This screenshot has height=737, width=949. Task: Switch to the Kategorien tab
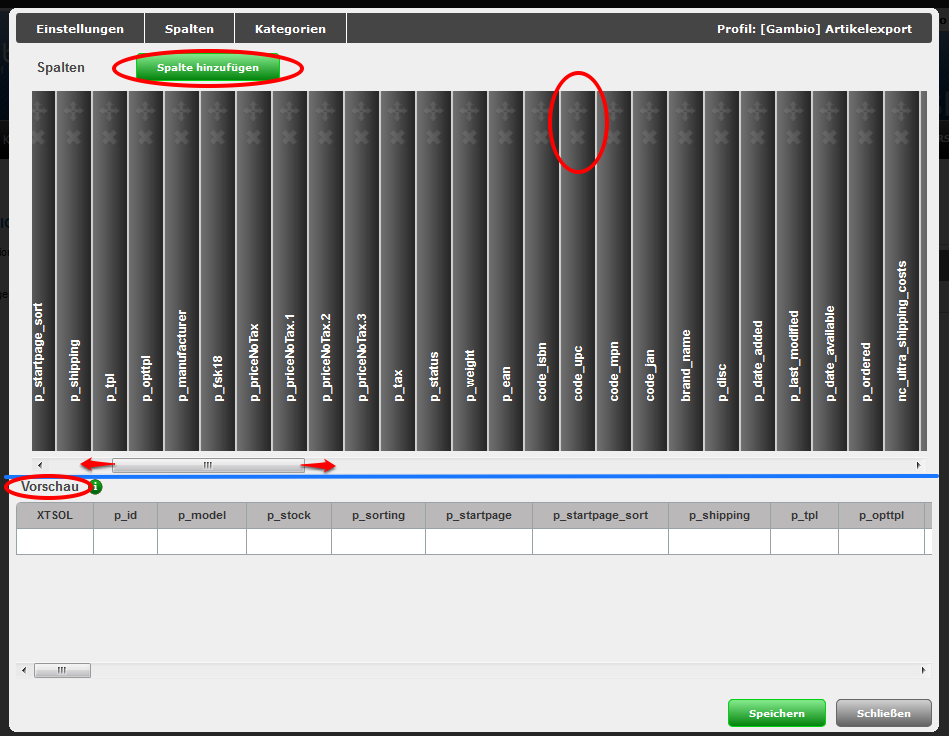click(x=290, y=29)
